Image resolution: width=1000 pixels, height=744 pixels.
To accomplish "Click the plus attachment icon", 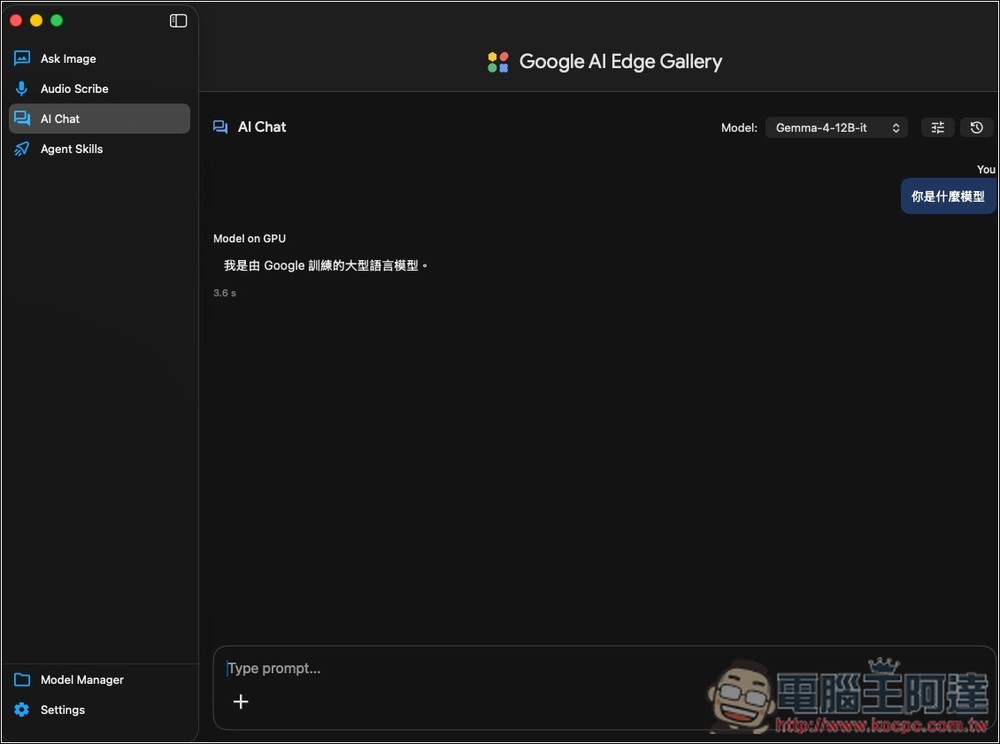I will tap(240, 702).
